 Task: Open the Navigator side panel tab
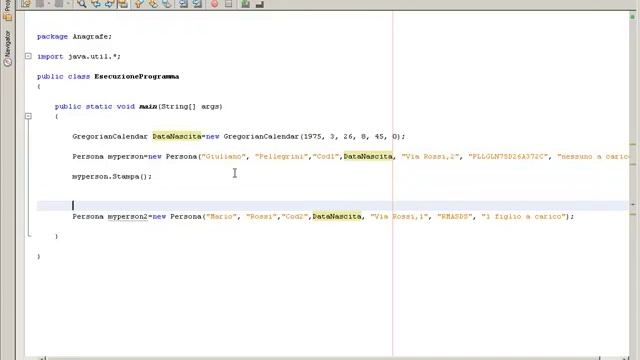pos(7,49)
